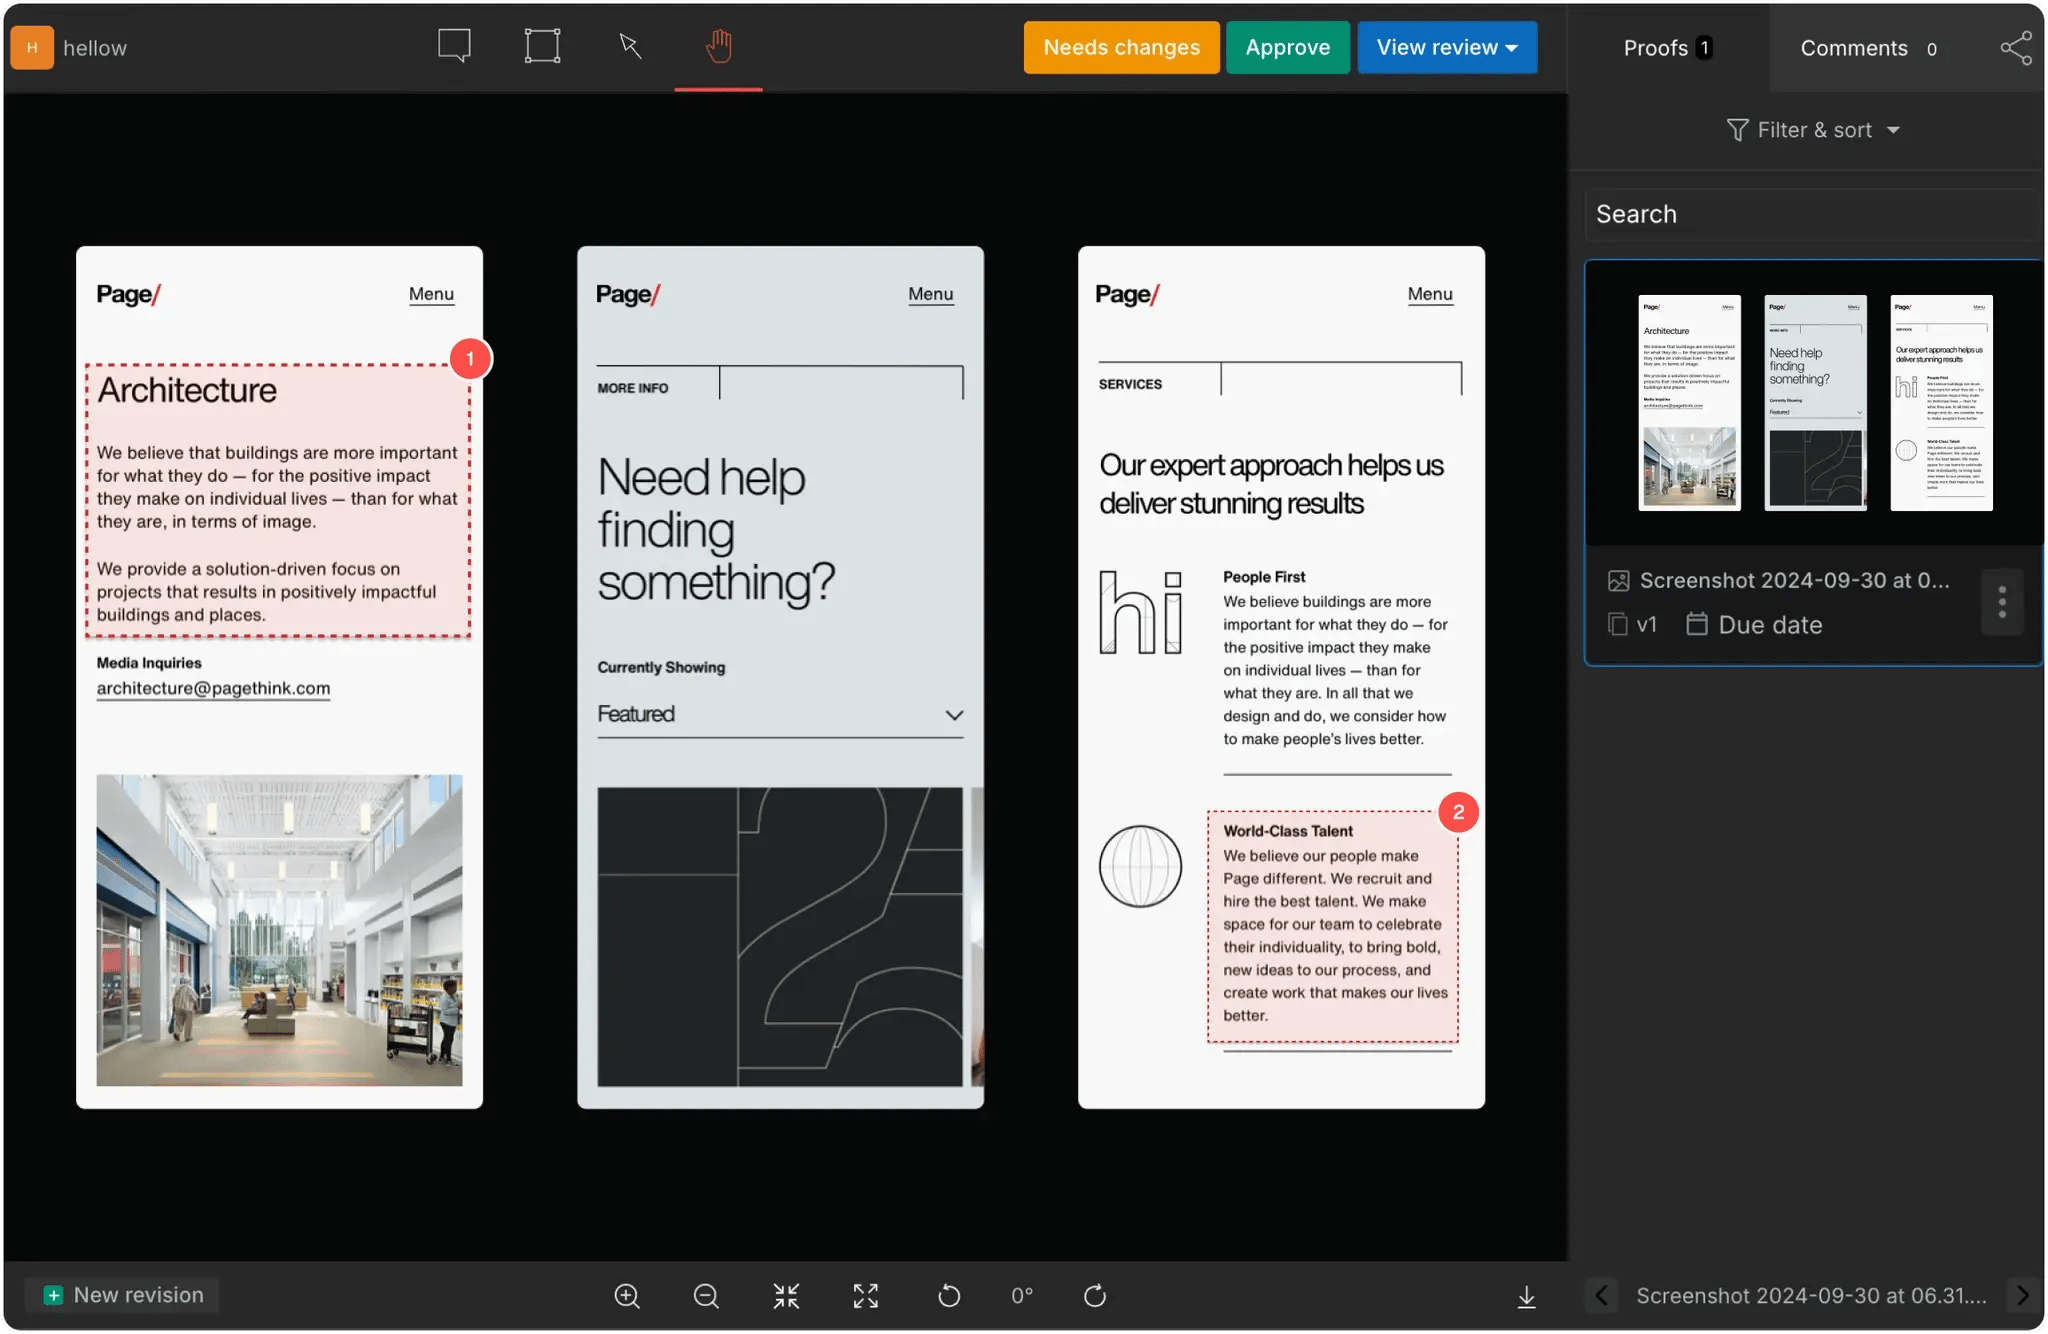Viewport: 2048px width, 1334px height.
Task: Select the comment annotation tool
Action: point(453,45)
